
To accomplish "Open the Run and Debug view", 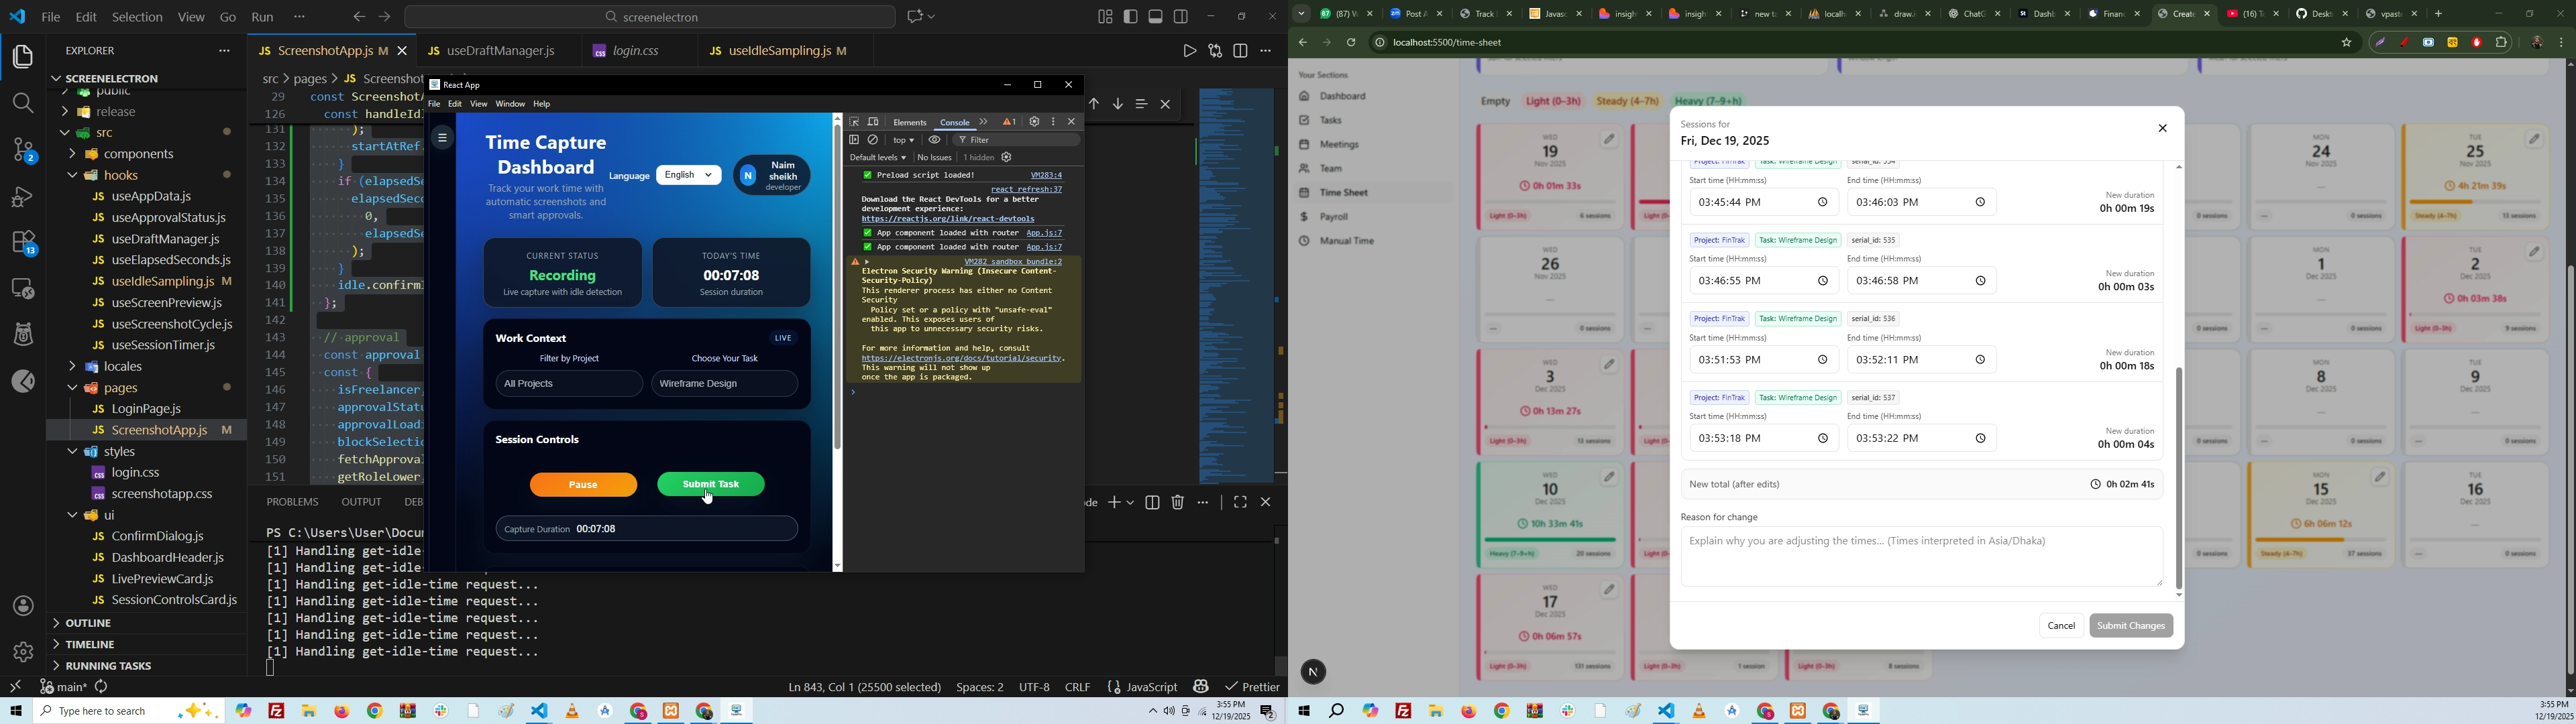I will coord(22,197).
